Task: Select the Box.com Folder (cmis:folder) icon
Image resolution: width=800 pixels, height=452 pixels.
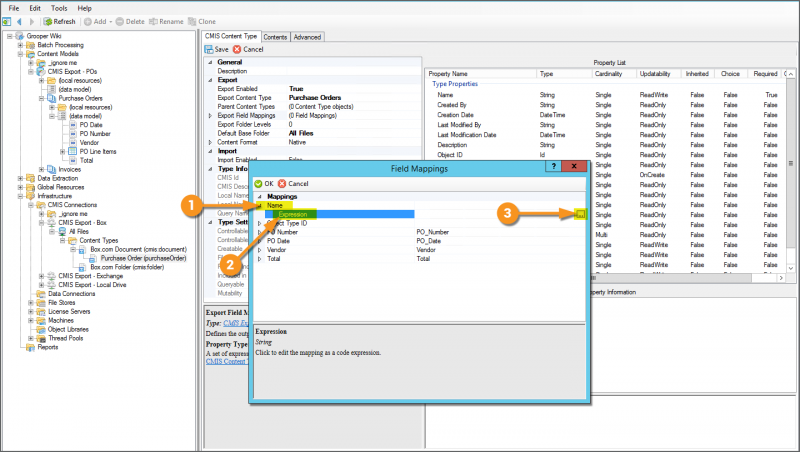Action: click(83, 267)
